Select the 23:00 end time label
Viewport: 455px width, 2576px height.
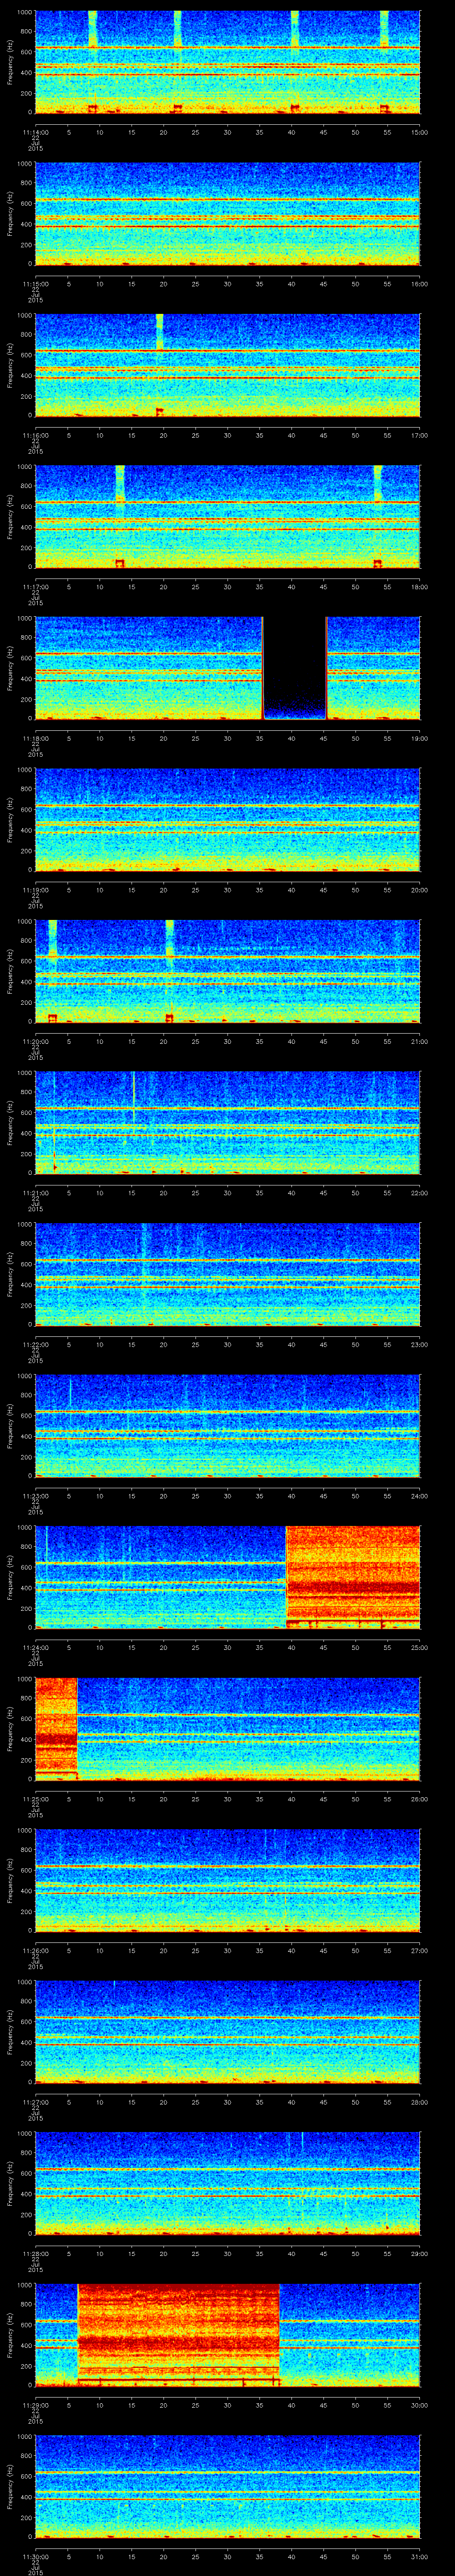(x=419, y=1344)
